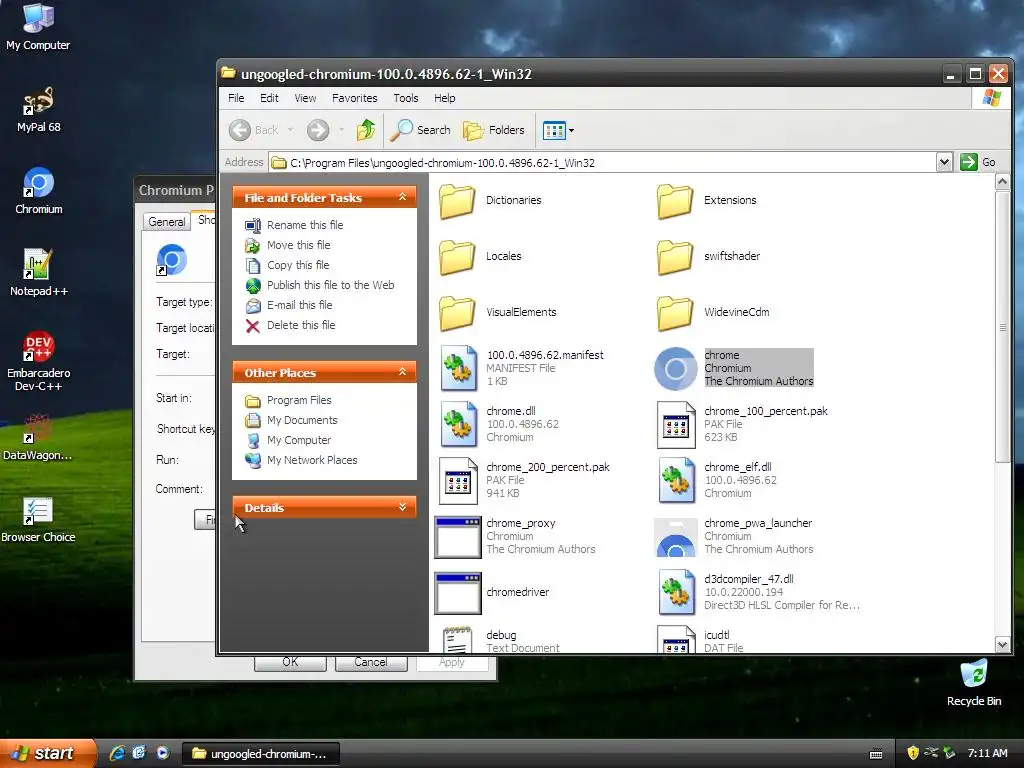1024x768 pixels.
Task: Expand the Details panel
Action: (403, 507)
